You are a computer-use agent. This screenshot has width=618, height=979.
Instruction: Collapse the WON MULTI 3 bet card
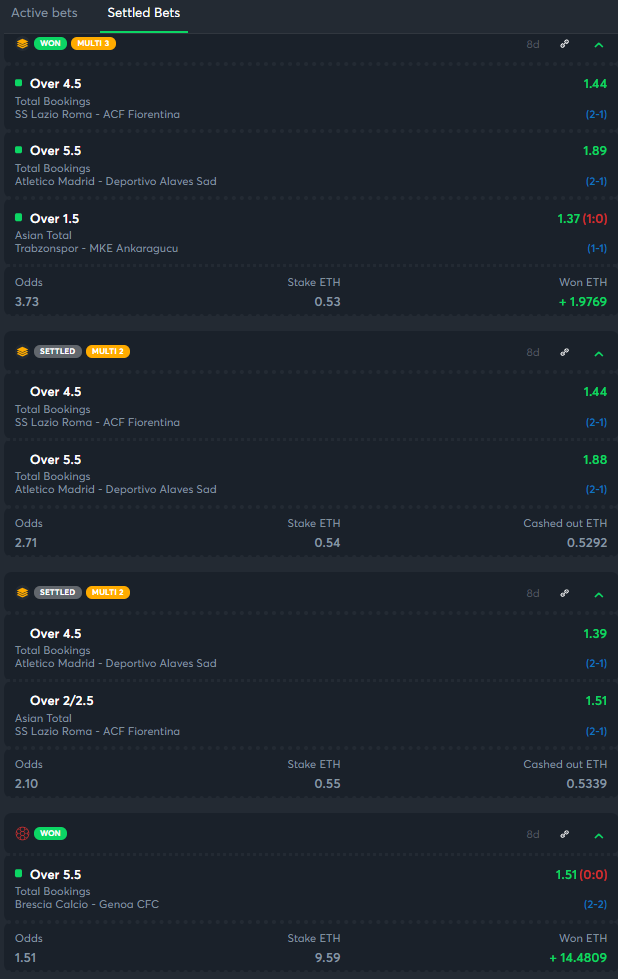(x=598, y=45)
